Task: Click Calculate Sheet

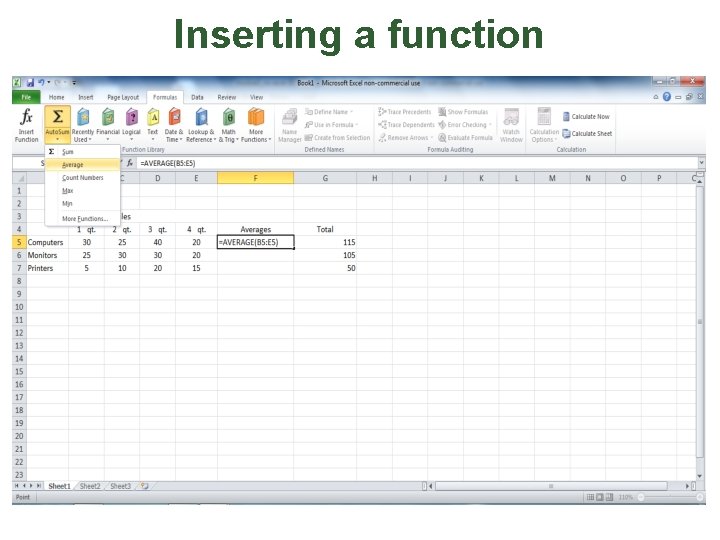Action: [588, 134]
